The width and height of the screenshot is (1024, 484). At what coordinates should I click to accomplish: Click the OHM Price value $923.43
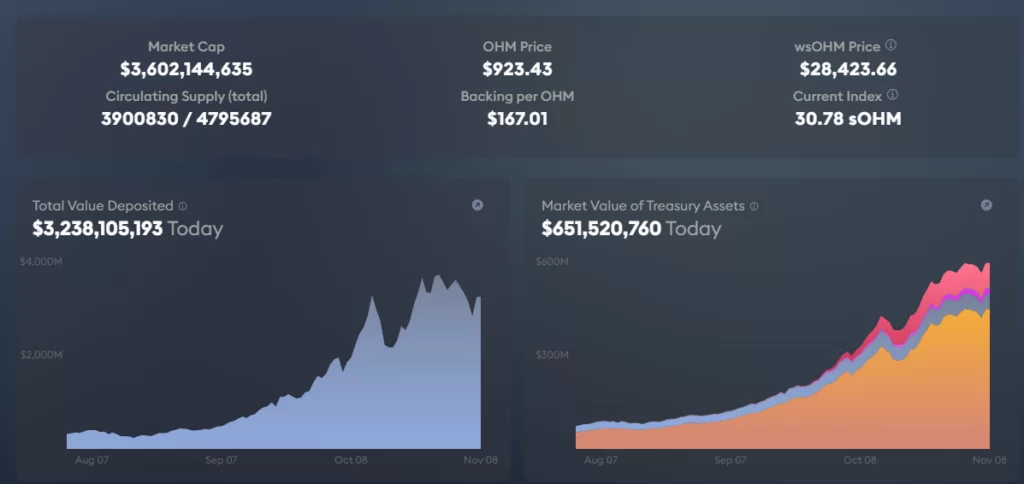coord(517,69)
